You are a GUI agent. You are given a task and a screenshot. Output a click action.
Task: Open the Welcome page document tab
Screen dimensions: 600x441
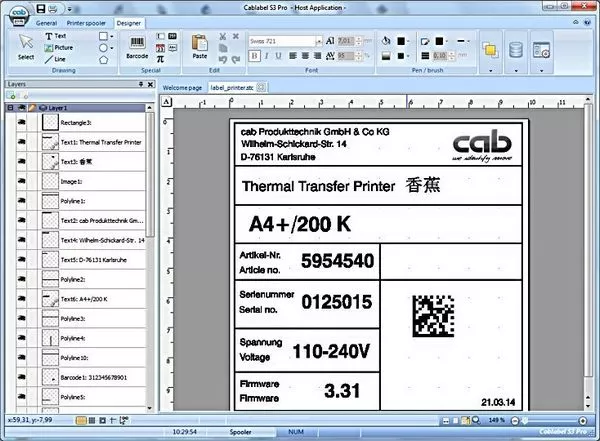(182, 89)
